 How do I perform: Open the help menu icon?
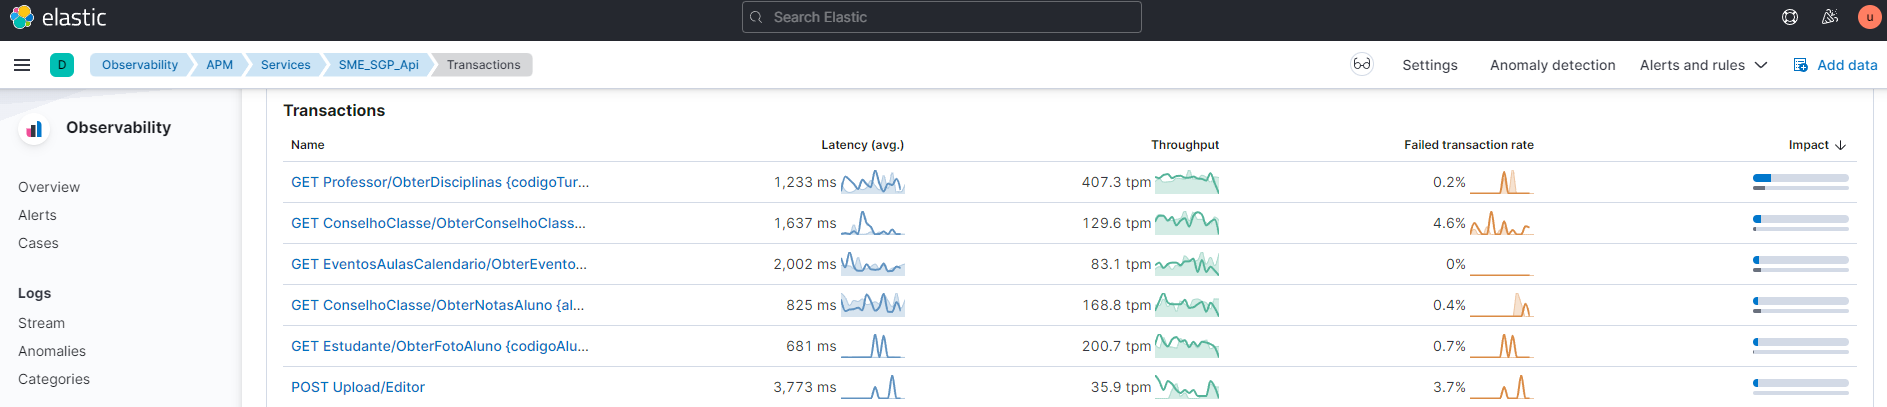coord(1790,17)
